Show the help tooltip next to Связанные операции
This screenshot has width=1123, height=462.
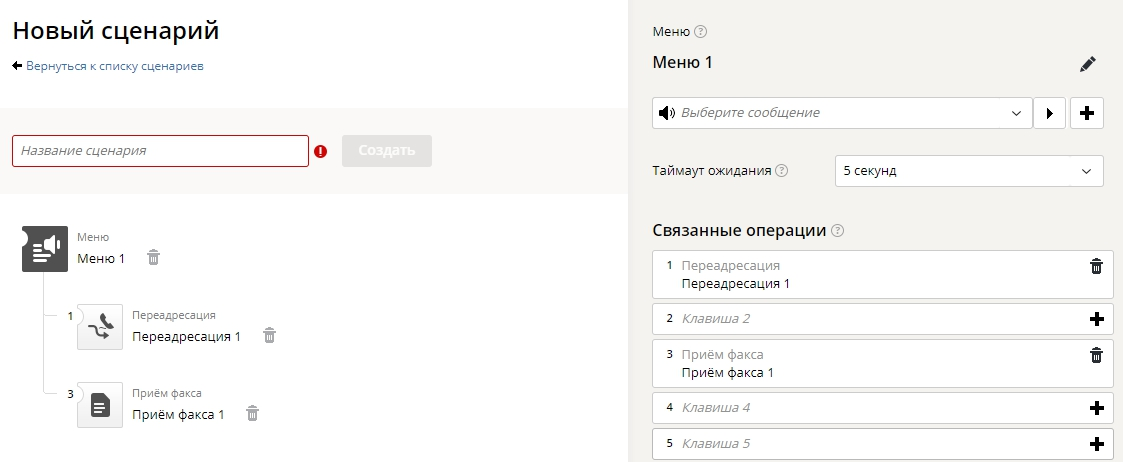[837, 231]
